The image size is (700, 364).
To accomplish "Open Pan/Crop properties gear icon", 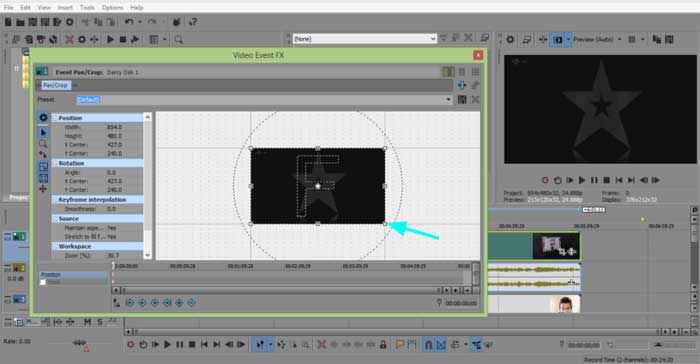I will (43, 117).
